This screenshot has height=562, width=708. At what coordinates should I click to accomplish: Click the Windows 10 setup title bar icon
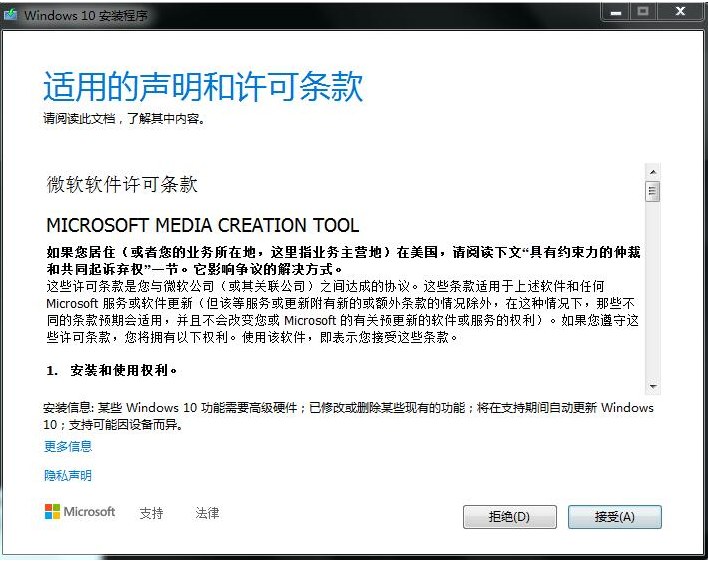(10, 14)
